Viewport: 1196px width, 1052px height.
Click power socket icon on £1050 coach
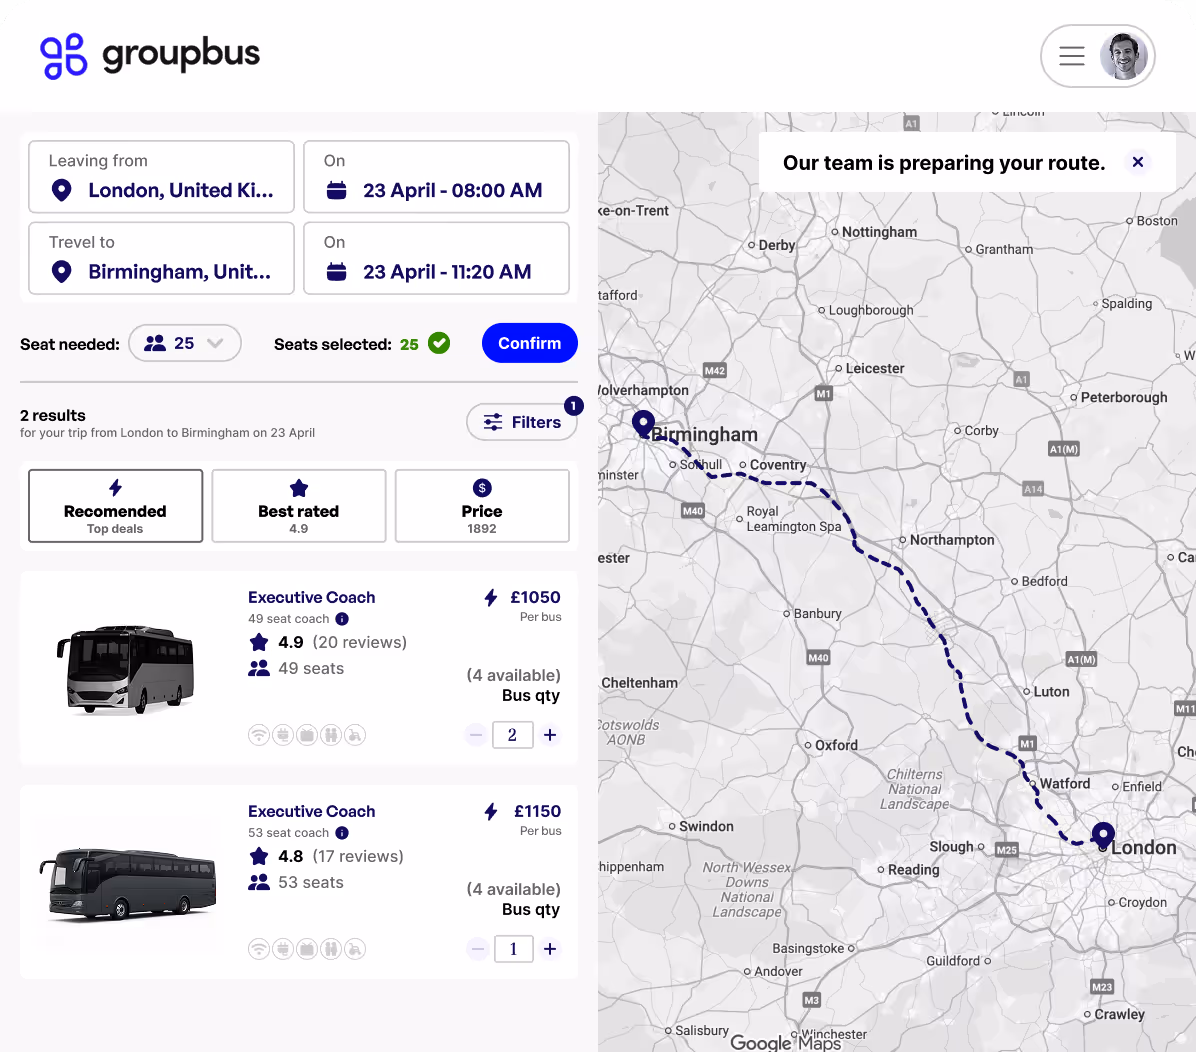[283, 735]
